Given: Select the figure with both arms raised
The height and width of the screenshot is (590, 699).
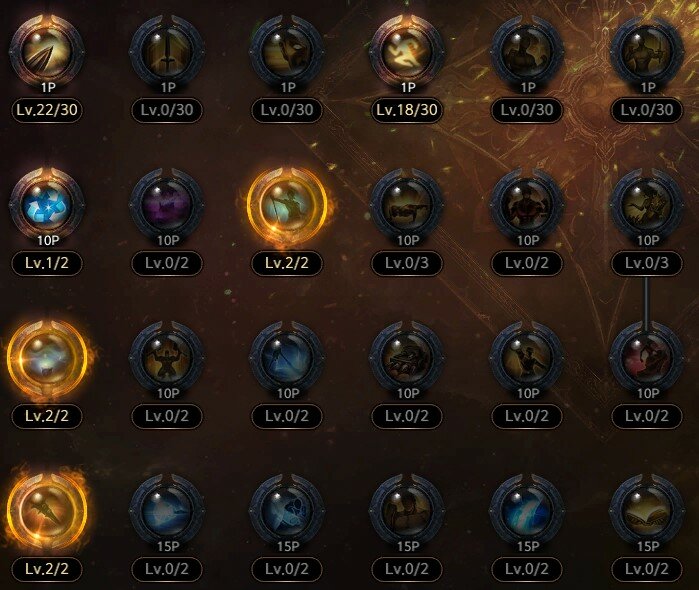Looking at the screenshot, I should click(x=167, y=358).
